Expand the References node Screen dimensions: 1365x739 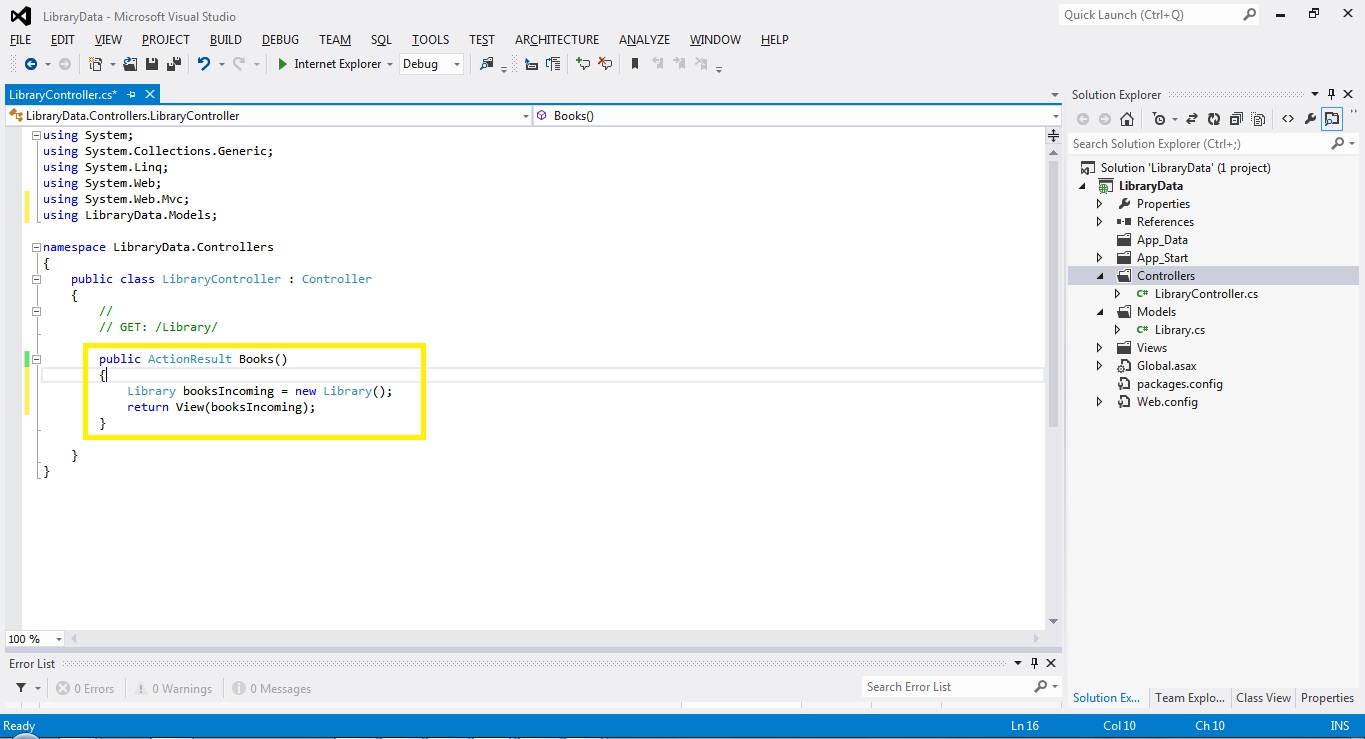[1099, 222]
